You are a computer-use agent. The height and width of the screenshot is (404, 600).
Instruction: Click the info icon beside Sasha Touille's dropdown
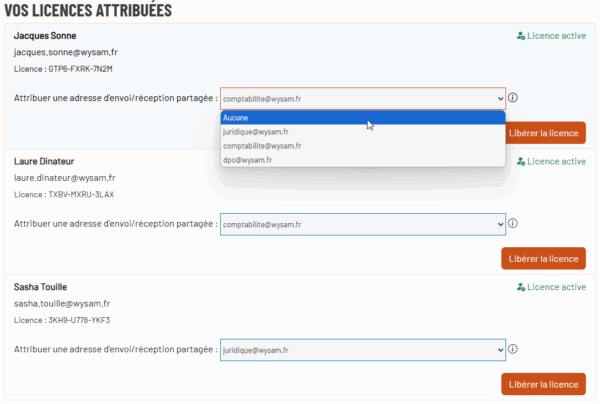[513, 350]
